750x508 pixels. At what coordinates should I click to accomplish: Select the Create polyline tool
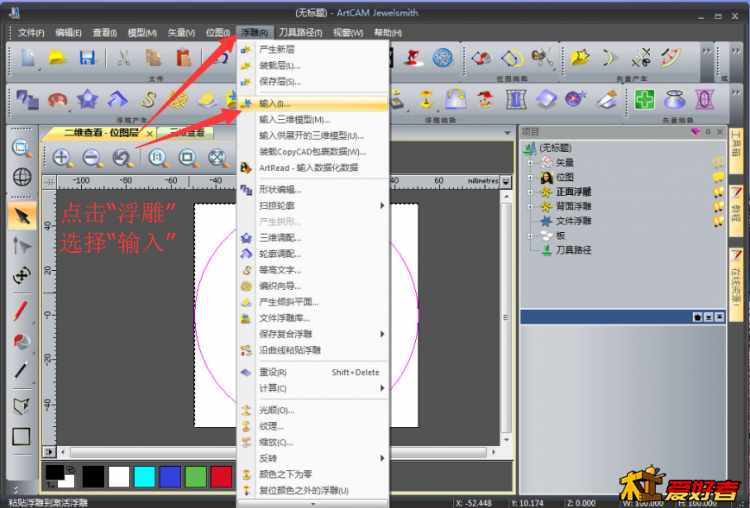tap(21, 407)
